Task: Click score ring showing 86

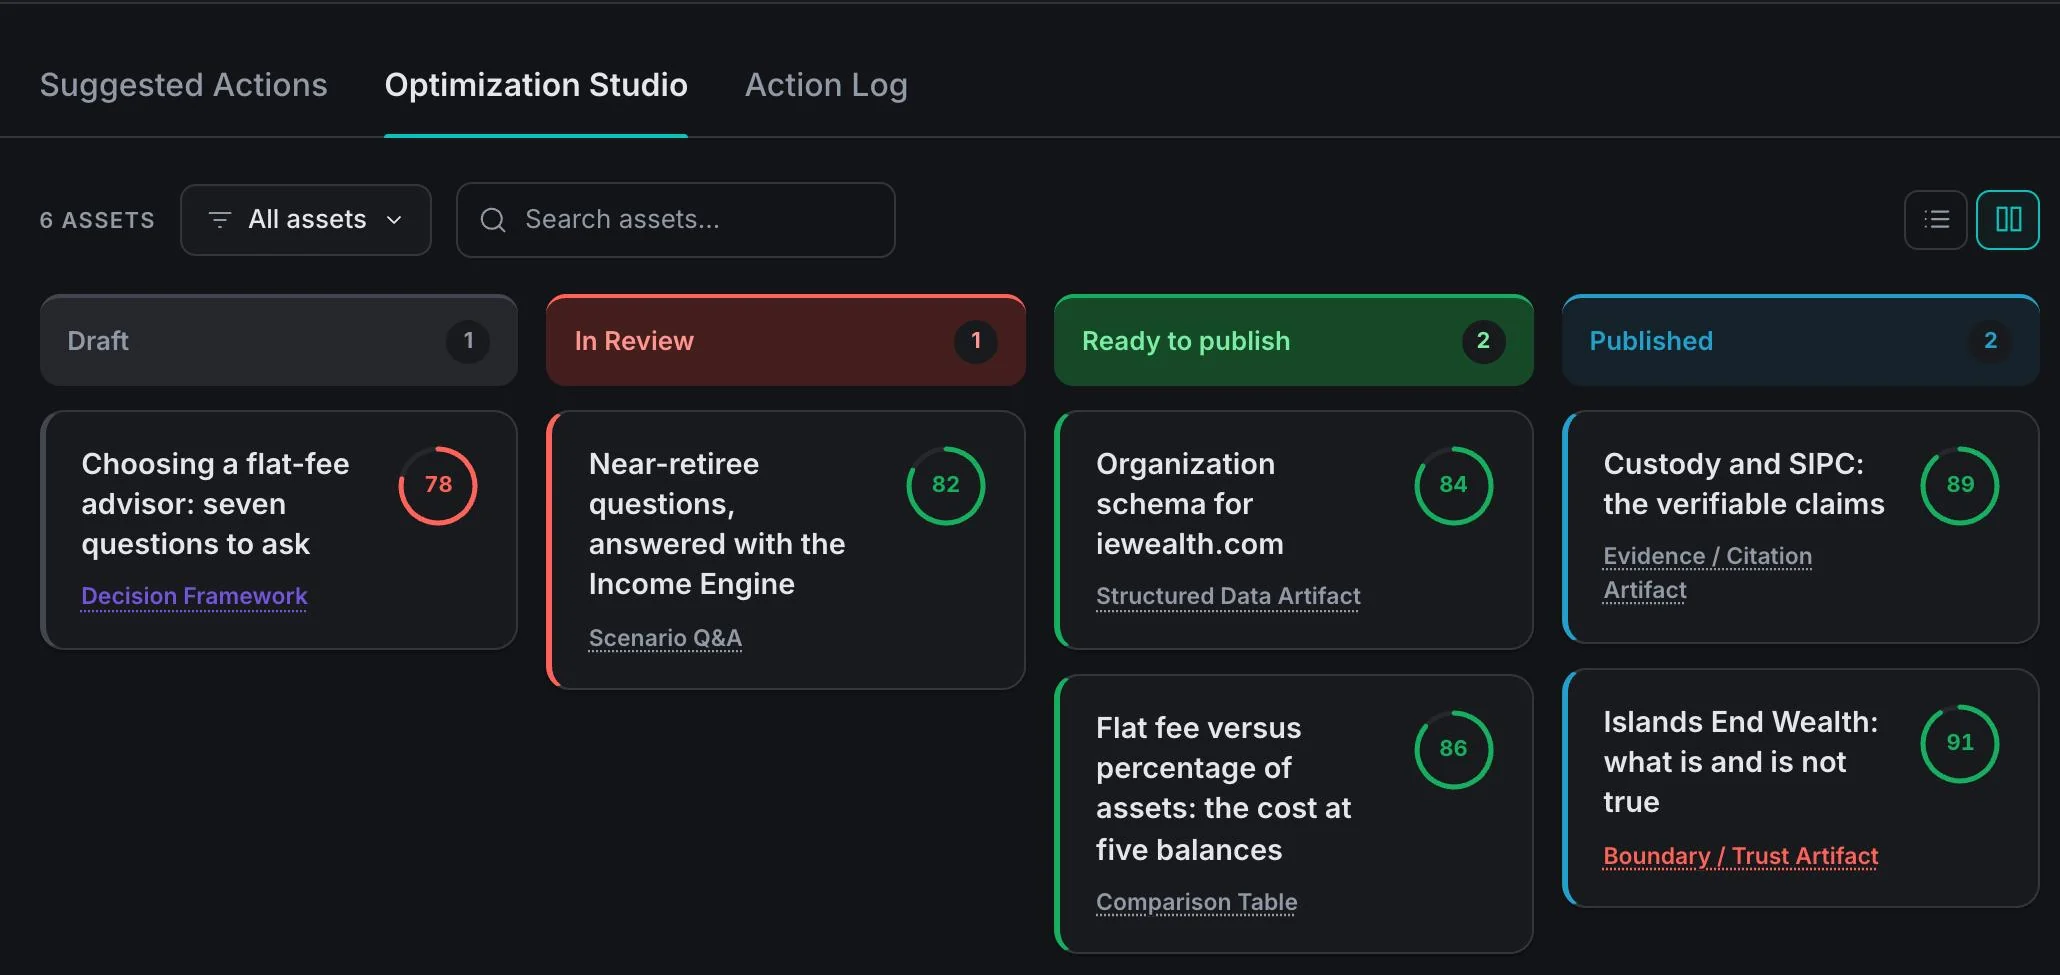Action: (1454, 749)
